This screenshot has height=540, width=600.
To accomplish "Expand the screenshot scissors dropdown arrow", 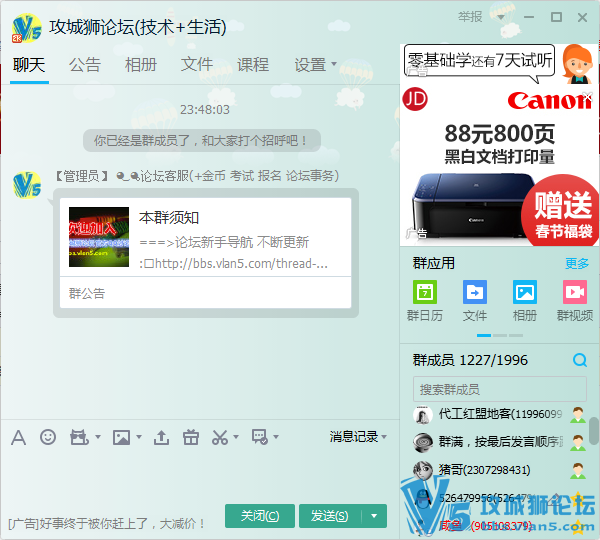I will [x=236, y=437].
